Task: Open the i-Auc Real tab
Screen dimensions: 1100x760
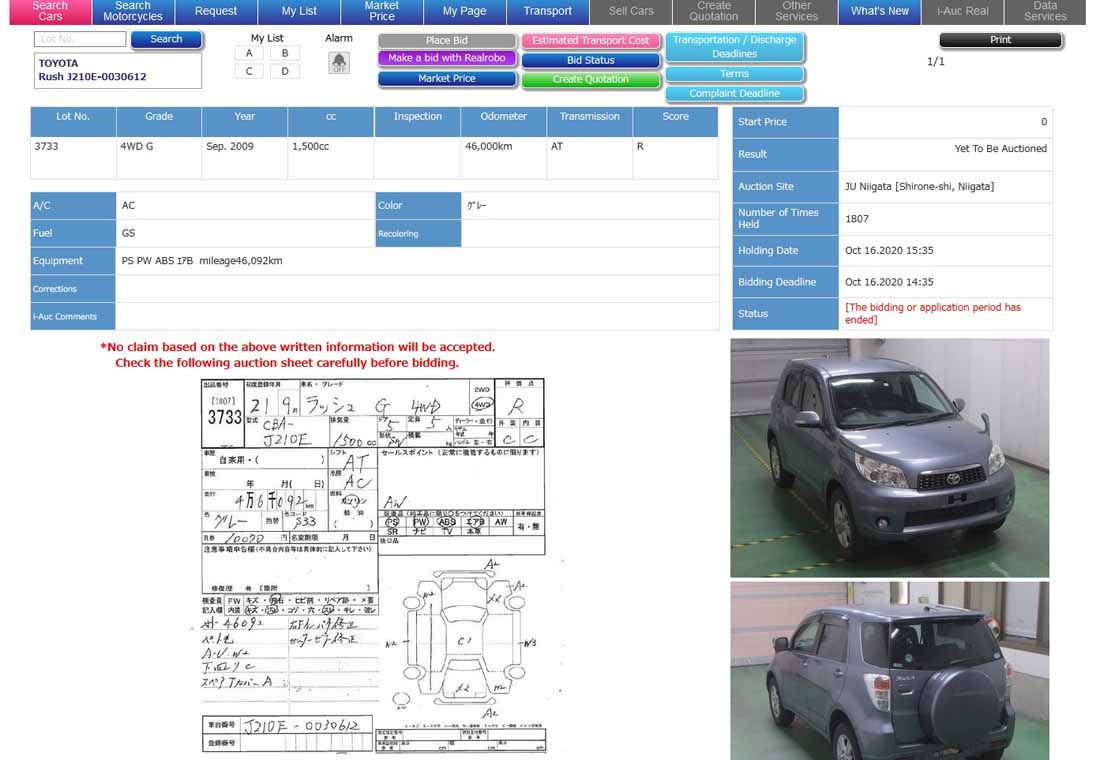Action: [x=962, y=11]
